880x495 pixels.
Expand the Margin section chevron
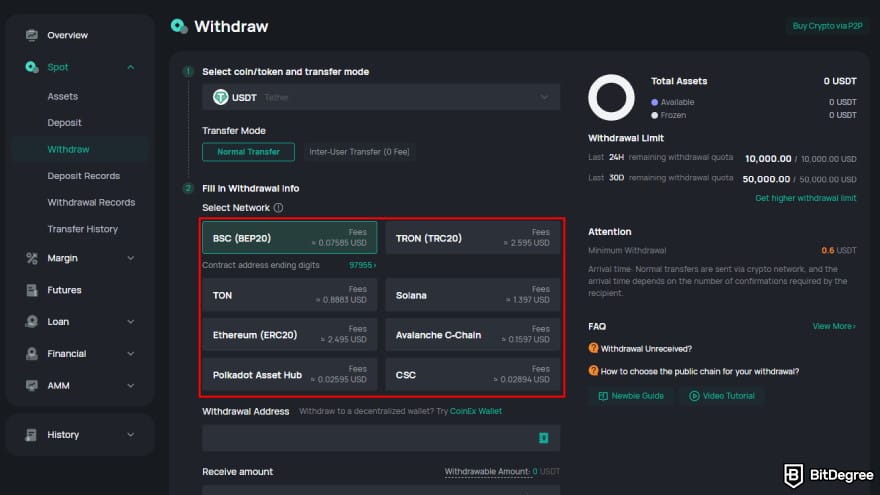131,258
